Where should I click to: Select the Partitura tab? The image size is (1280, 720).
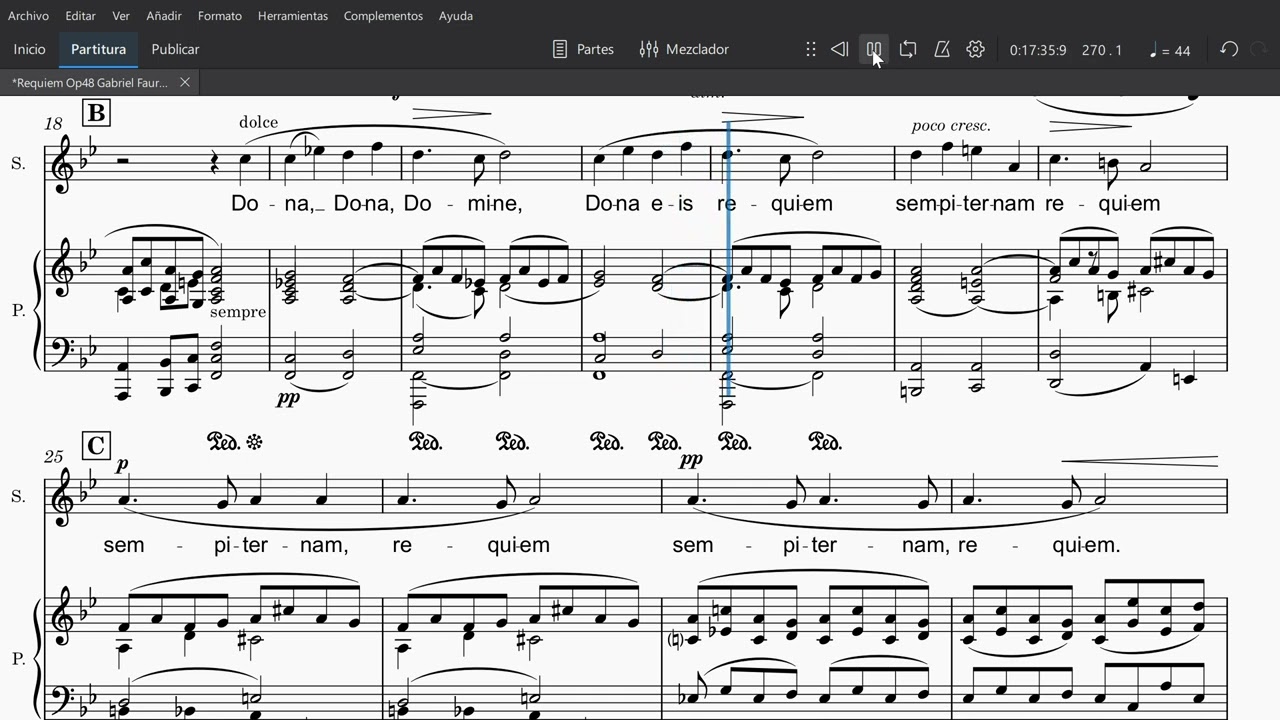point(98,49)
